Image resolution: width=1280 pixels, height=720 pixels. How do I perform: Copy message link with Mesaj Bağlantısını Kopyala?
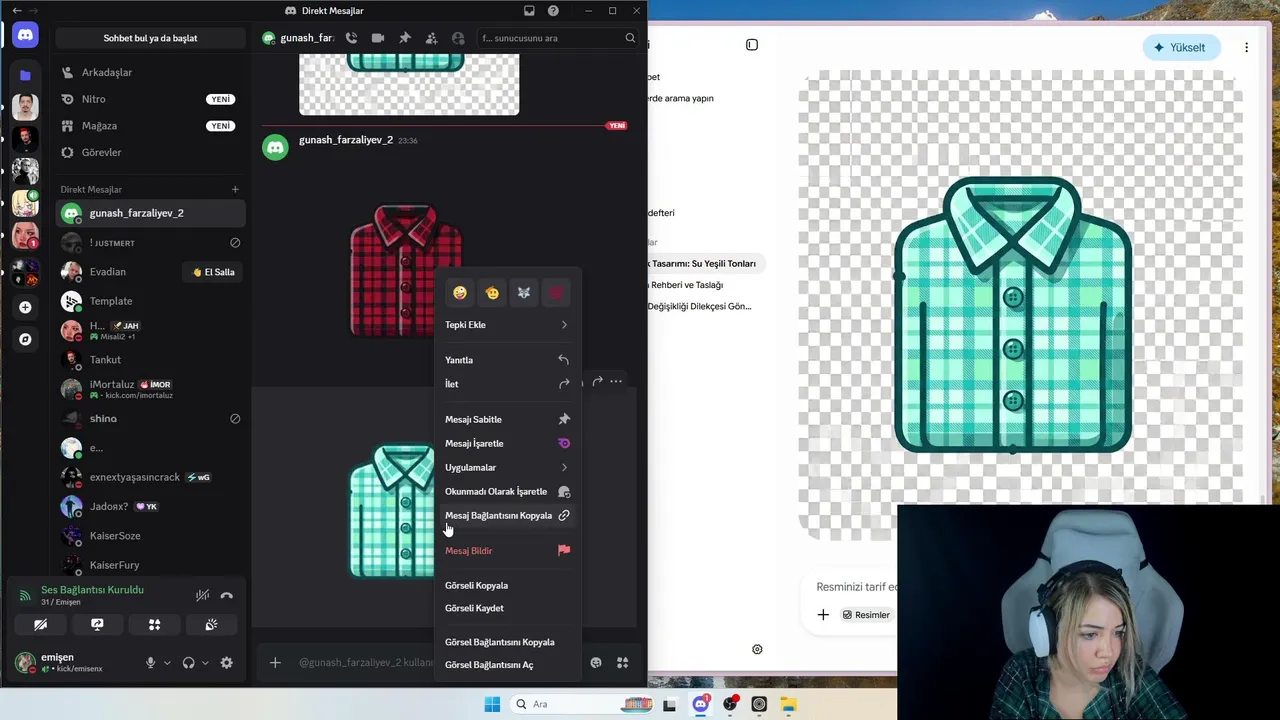click(x=507, y=515)
